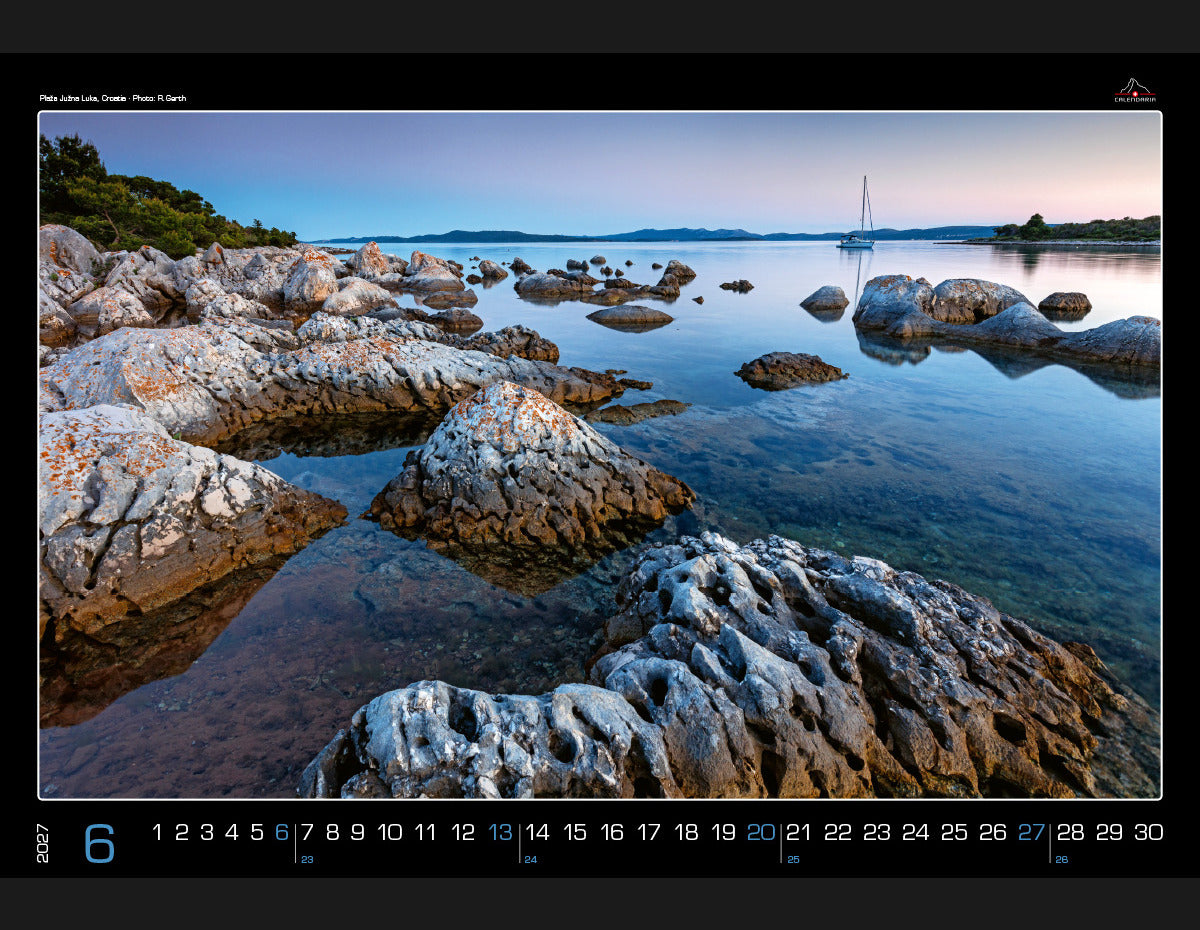Select day 10 in the calendar strip
1200x930 pixels.
tap(390, 832)
